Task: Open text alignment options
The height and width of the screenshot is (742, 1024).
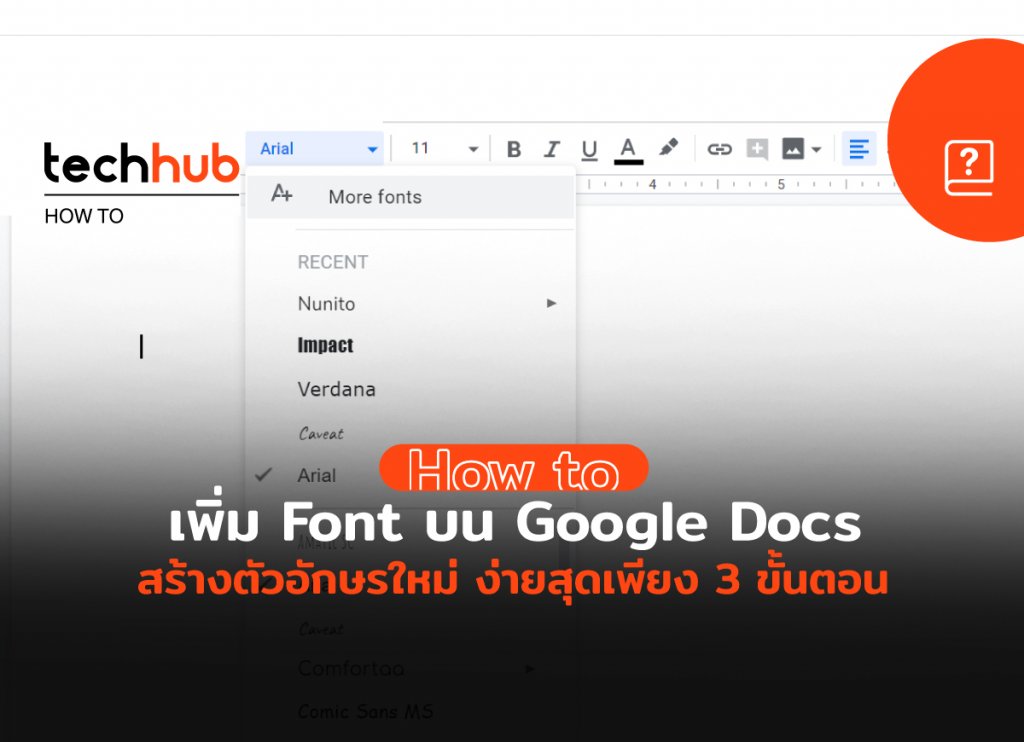Action: point(858,148)
